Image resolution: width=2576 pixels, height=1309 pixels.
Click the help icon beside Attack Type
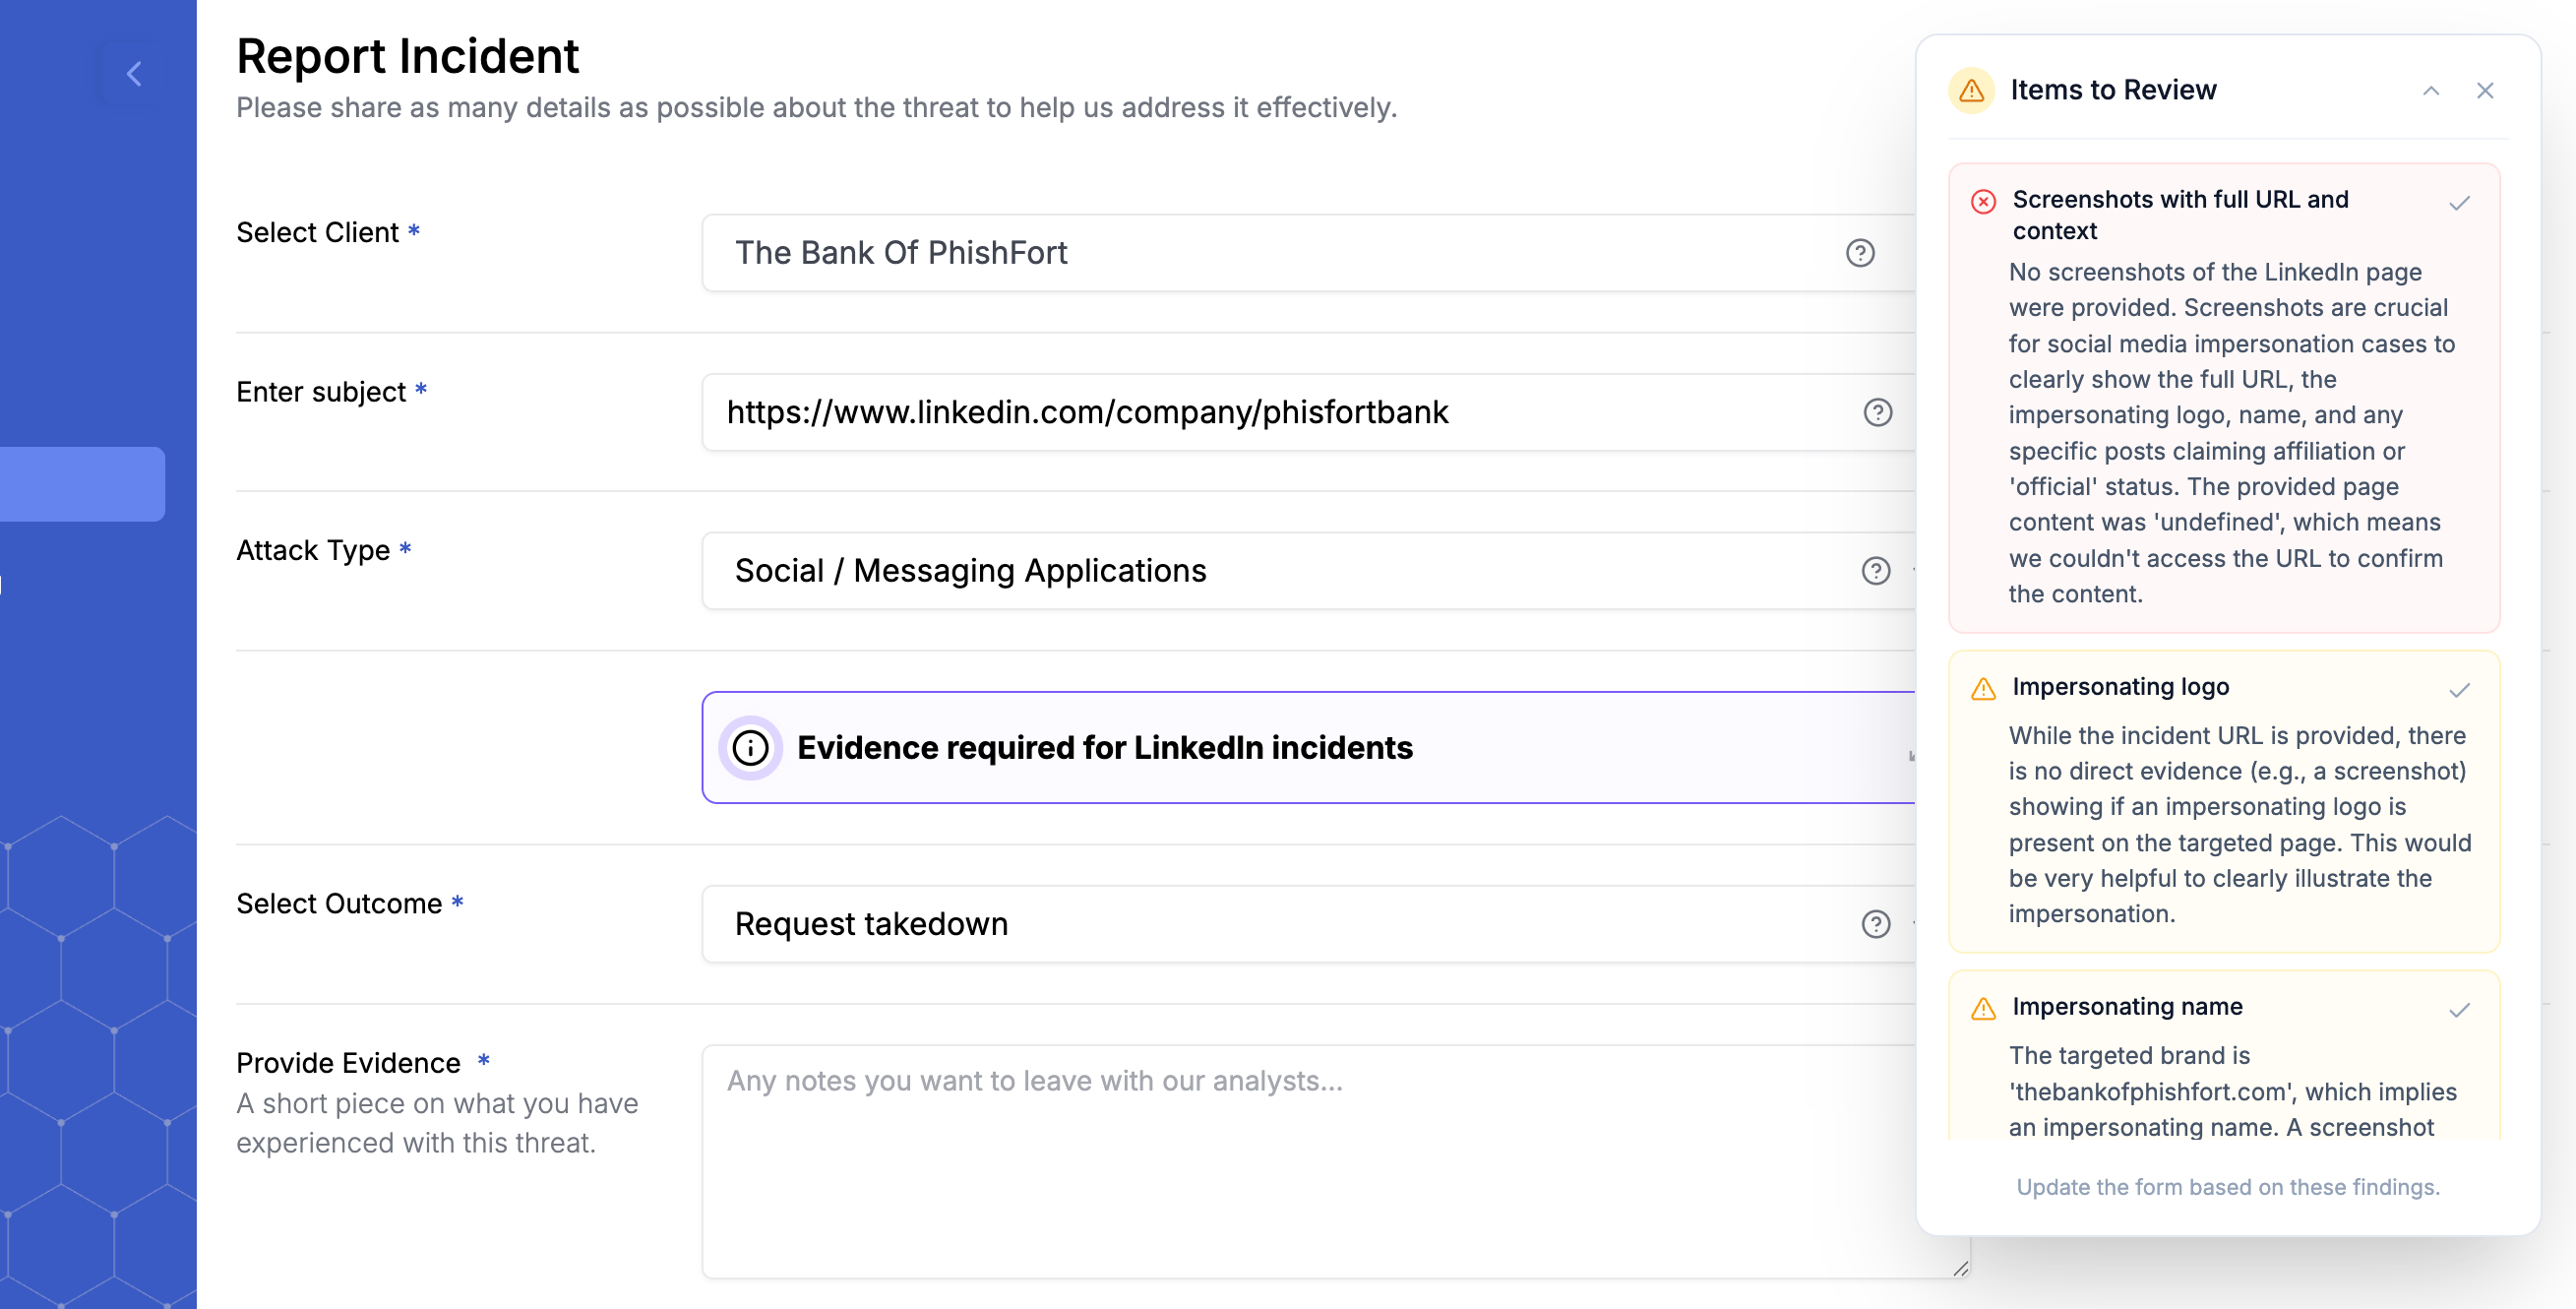pos(1876,571)
